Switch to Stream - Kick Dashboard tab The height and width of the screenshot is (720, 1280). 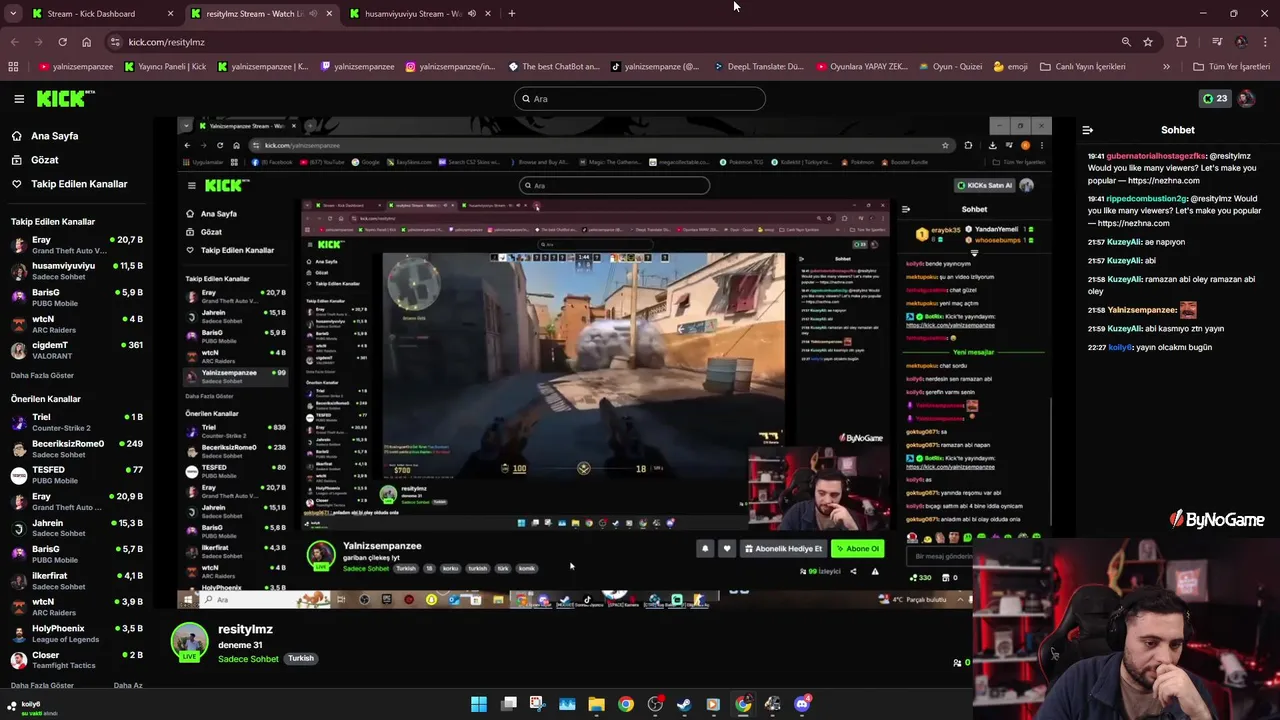click(91, 14)
